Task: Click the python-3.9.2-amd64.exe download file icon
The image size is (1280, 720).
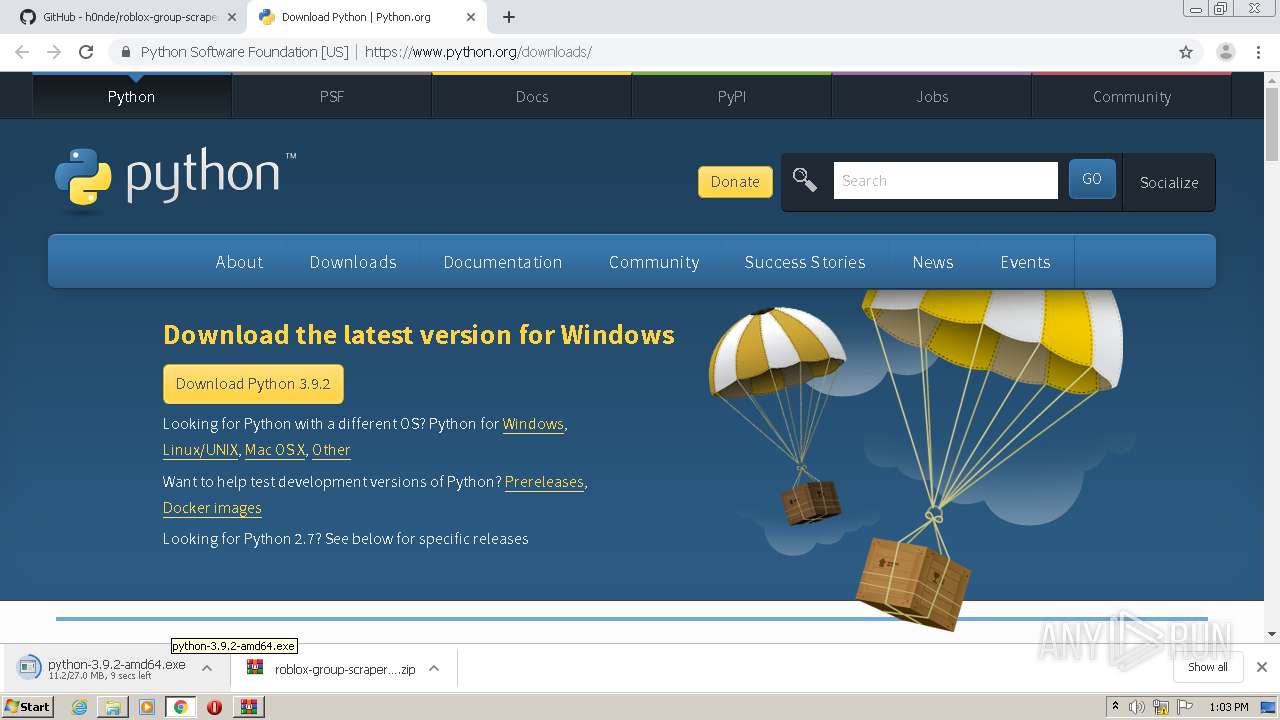Action: click(30, 668)
